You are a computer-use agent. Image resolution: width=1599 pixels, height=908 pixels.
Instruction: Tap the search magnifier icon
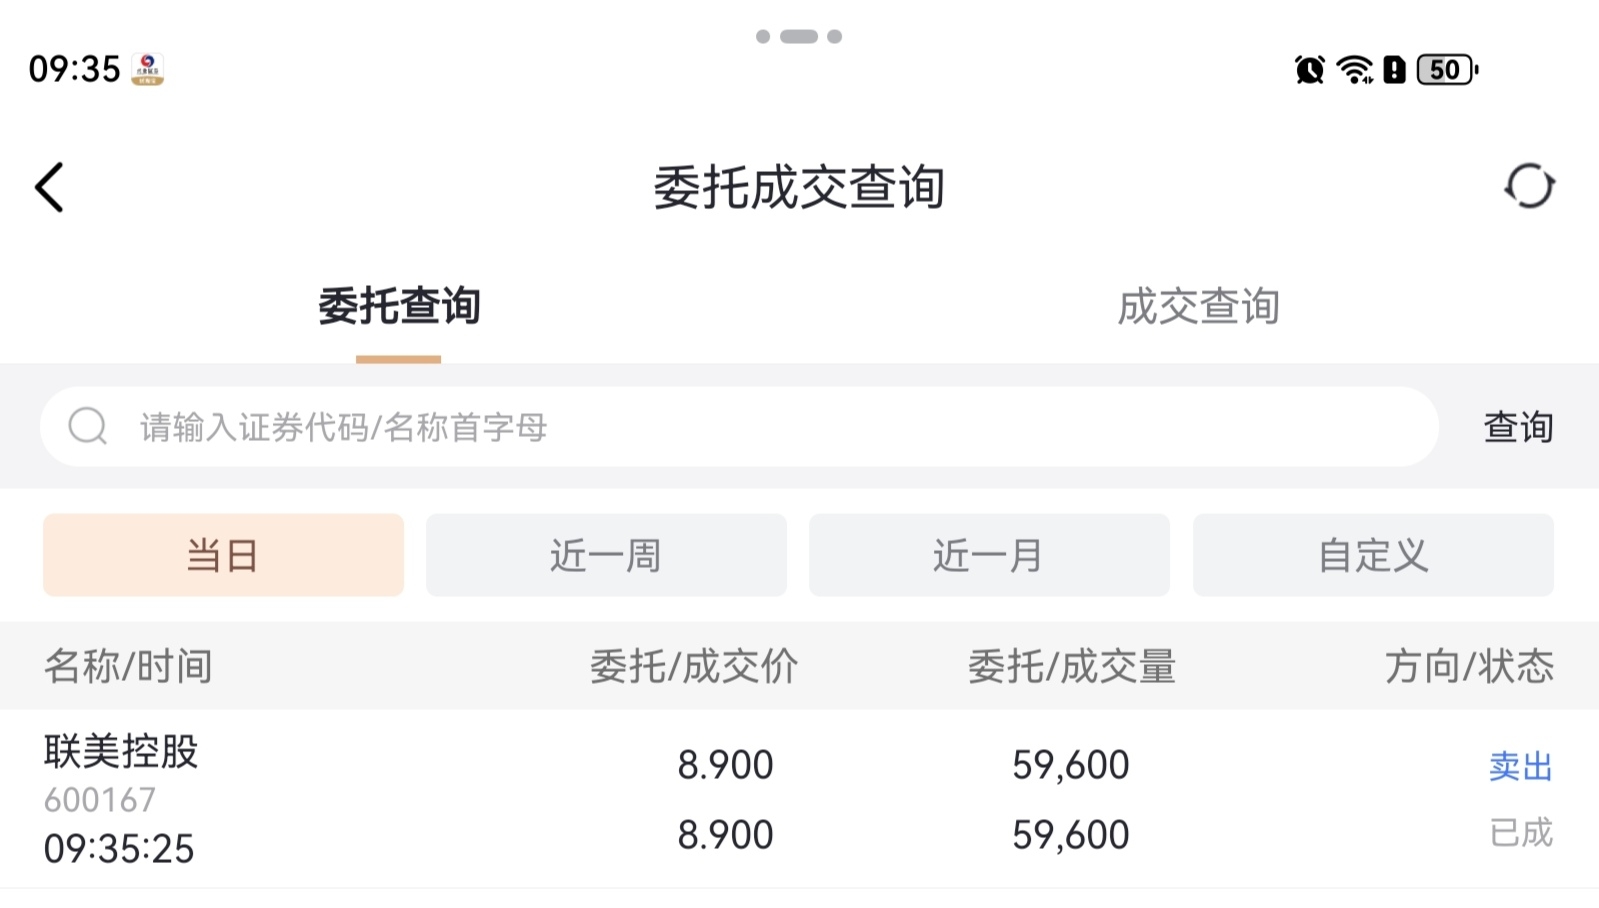87,426
